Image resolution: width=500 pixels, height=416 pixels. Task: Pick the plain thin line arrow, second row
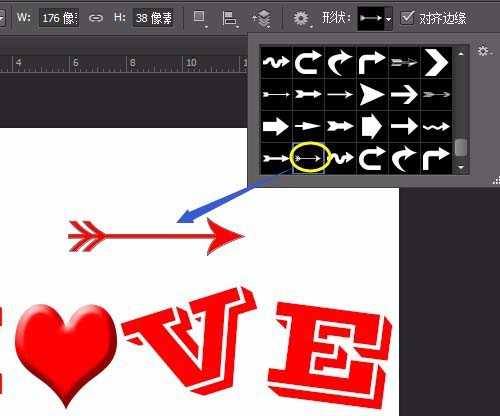(340, 95)
